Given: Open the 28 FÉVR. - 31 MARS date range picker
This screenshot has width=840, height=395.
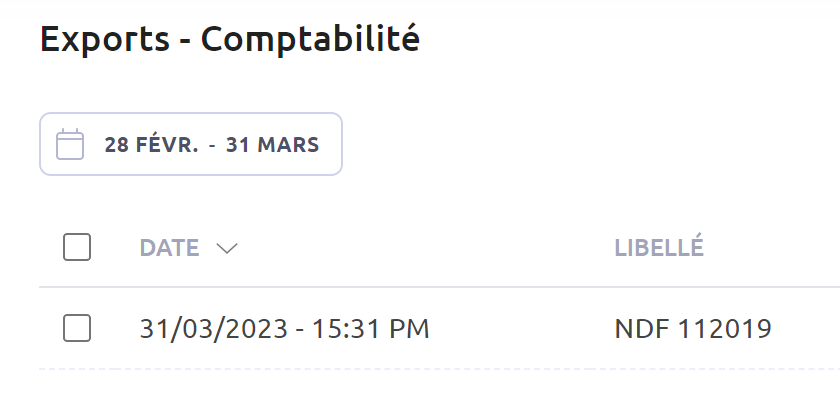Looking at the screenshot, I should (x=191, y=144).
